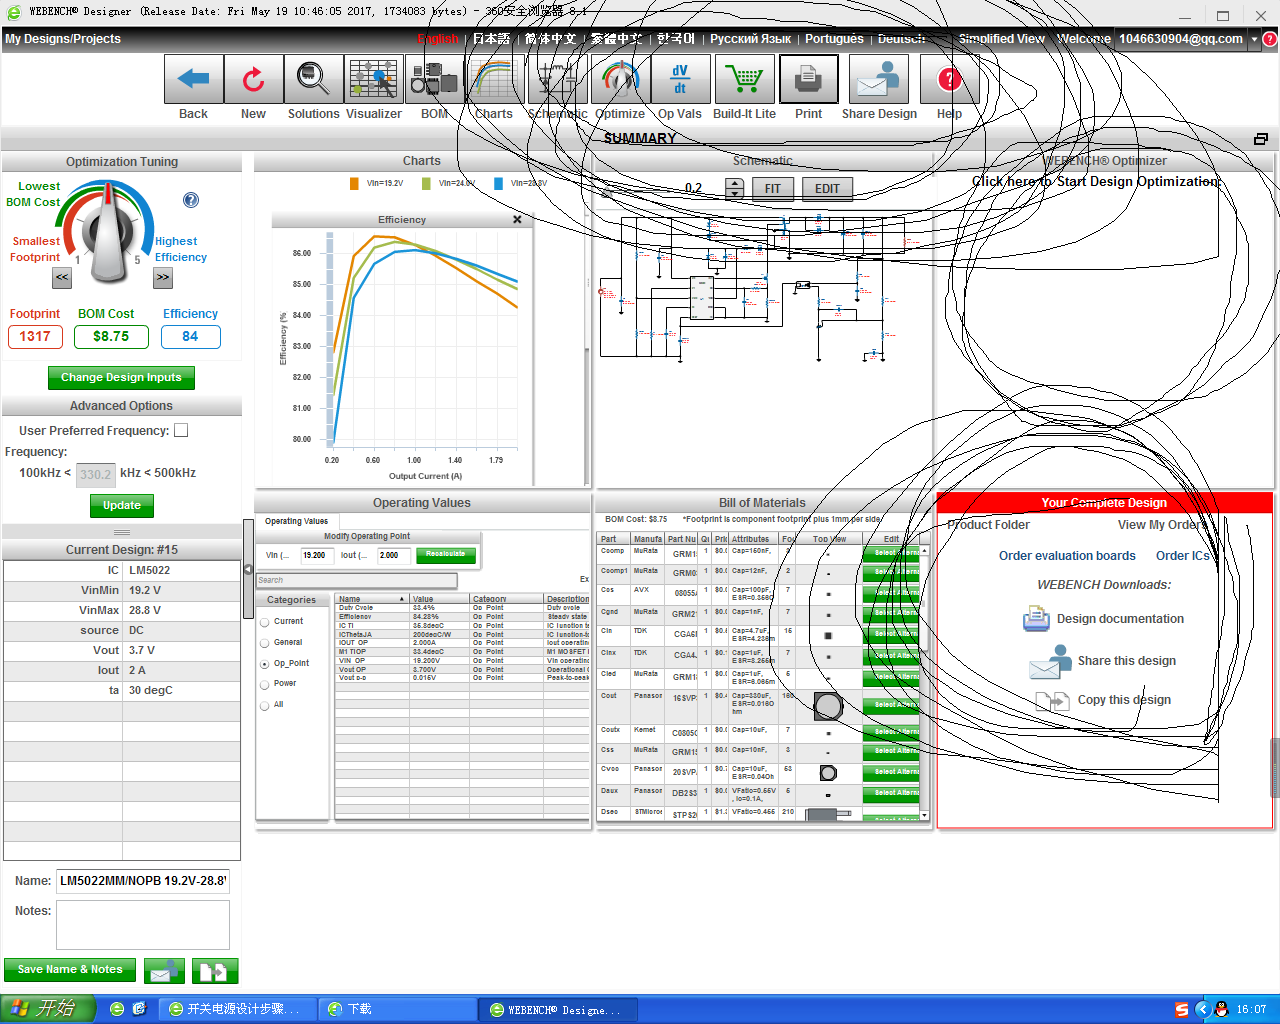Open Op Vals dV/dt icon
Viewport: 1280px width, 1024px height.
coord(680,79)
